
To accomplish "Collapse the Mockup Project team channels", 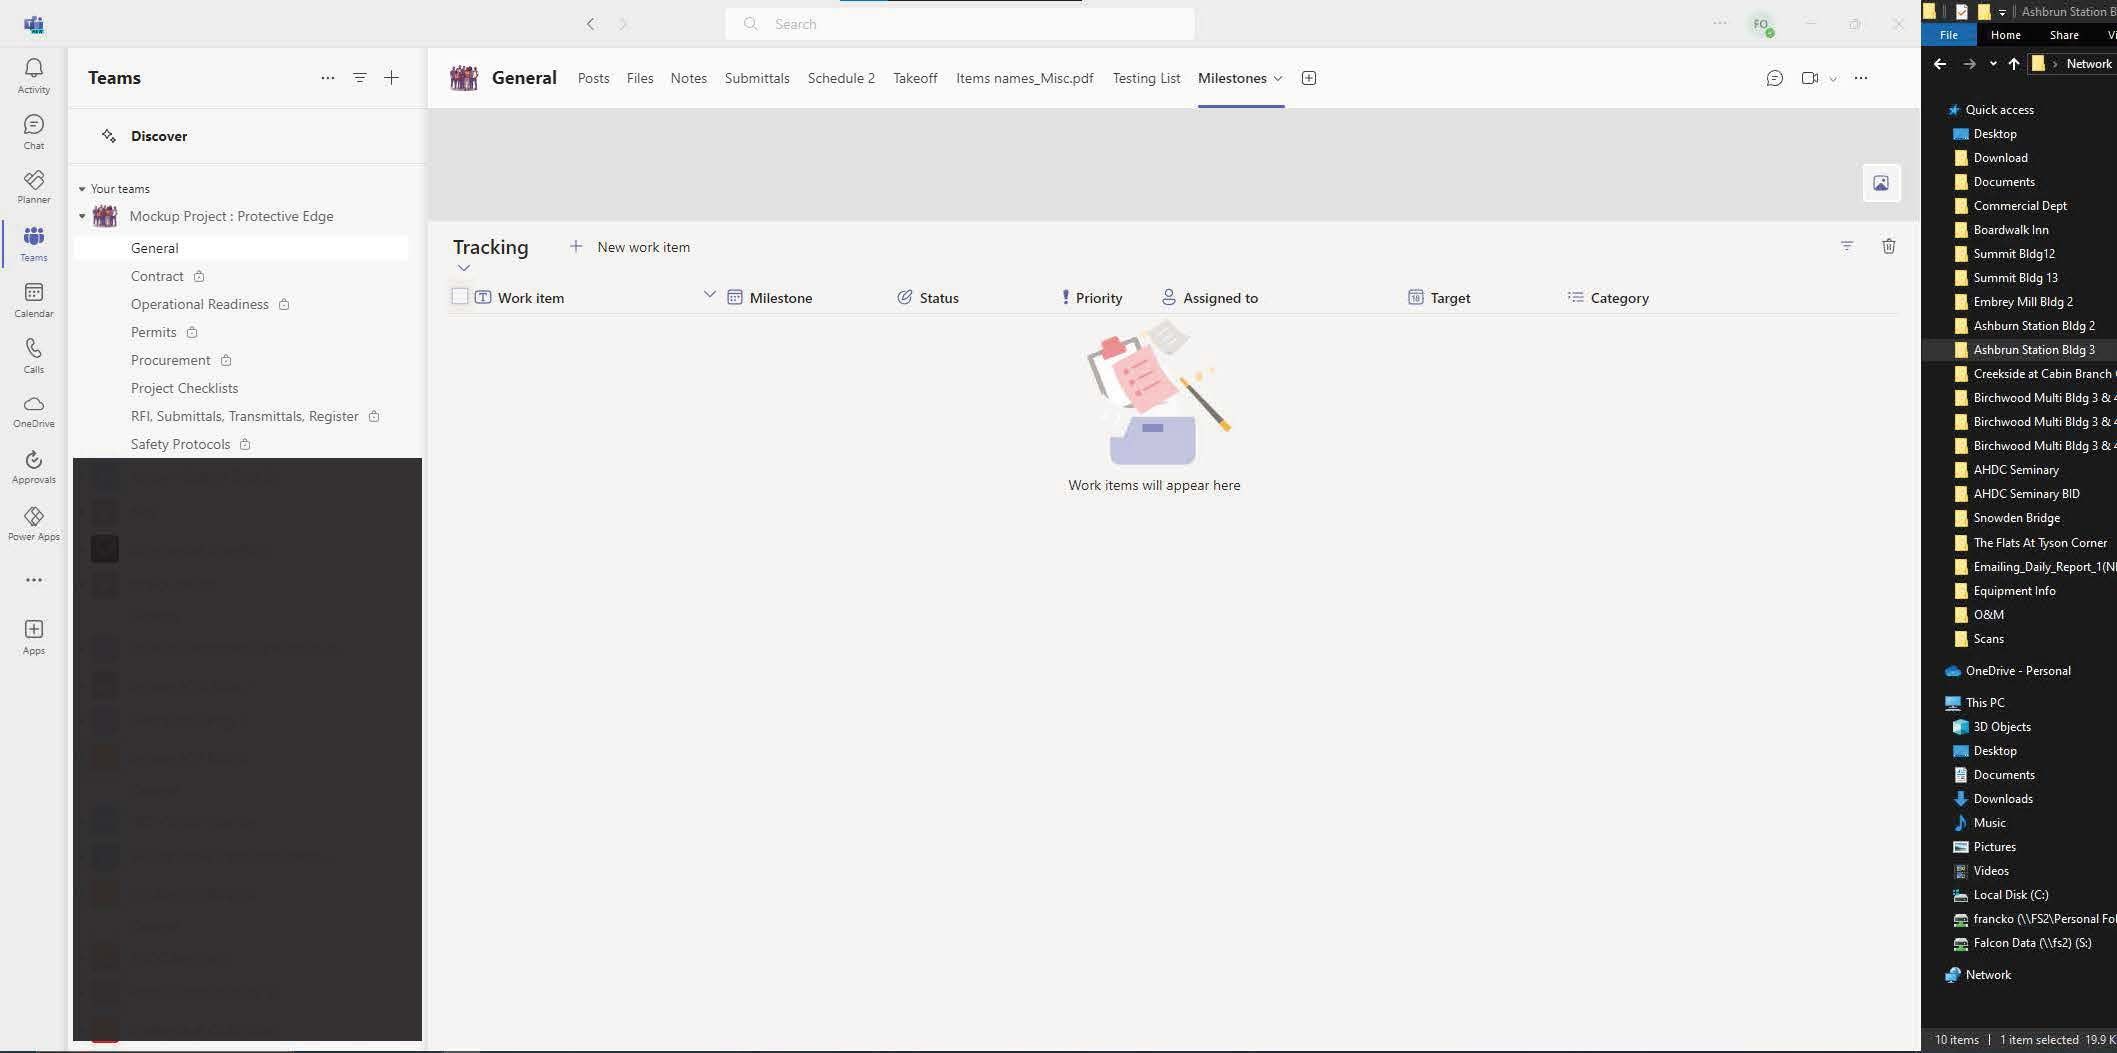I will [x=82, y=216].
